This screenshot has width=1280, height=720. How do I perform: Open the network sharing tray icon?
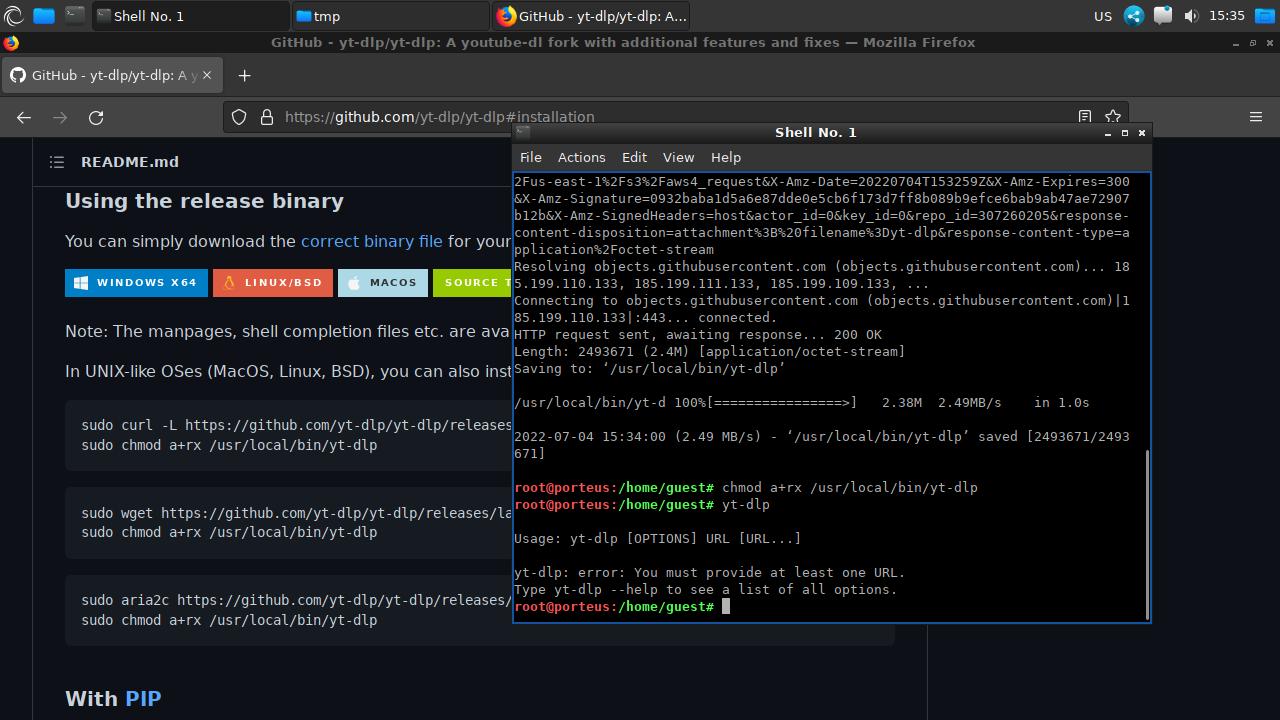click(1134, 16)
